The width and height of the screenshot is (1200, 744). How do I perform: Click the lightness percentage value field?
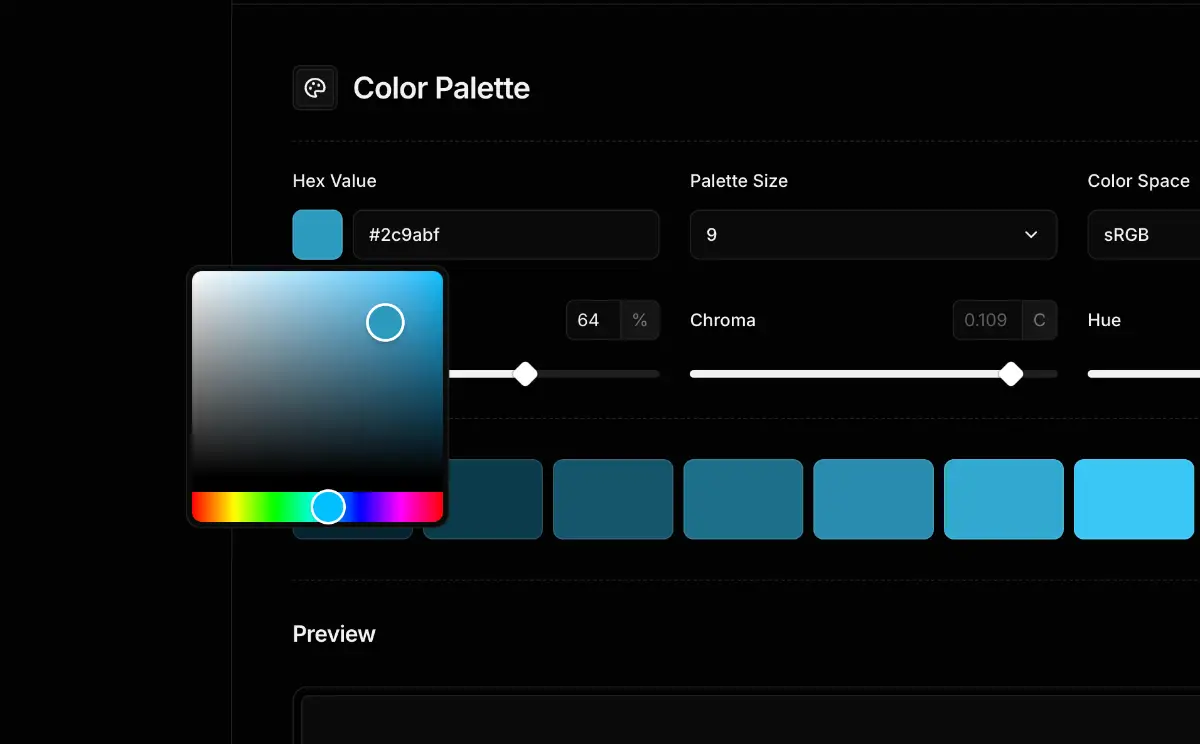pos(593,320)
